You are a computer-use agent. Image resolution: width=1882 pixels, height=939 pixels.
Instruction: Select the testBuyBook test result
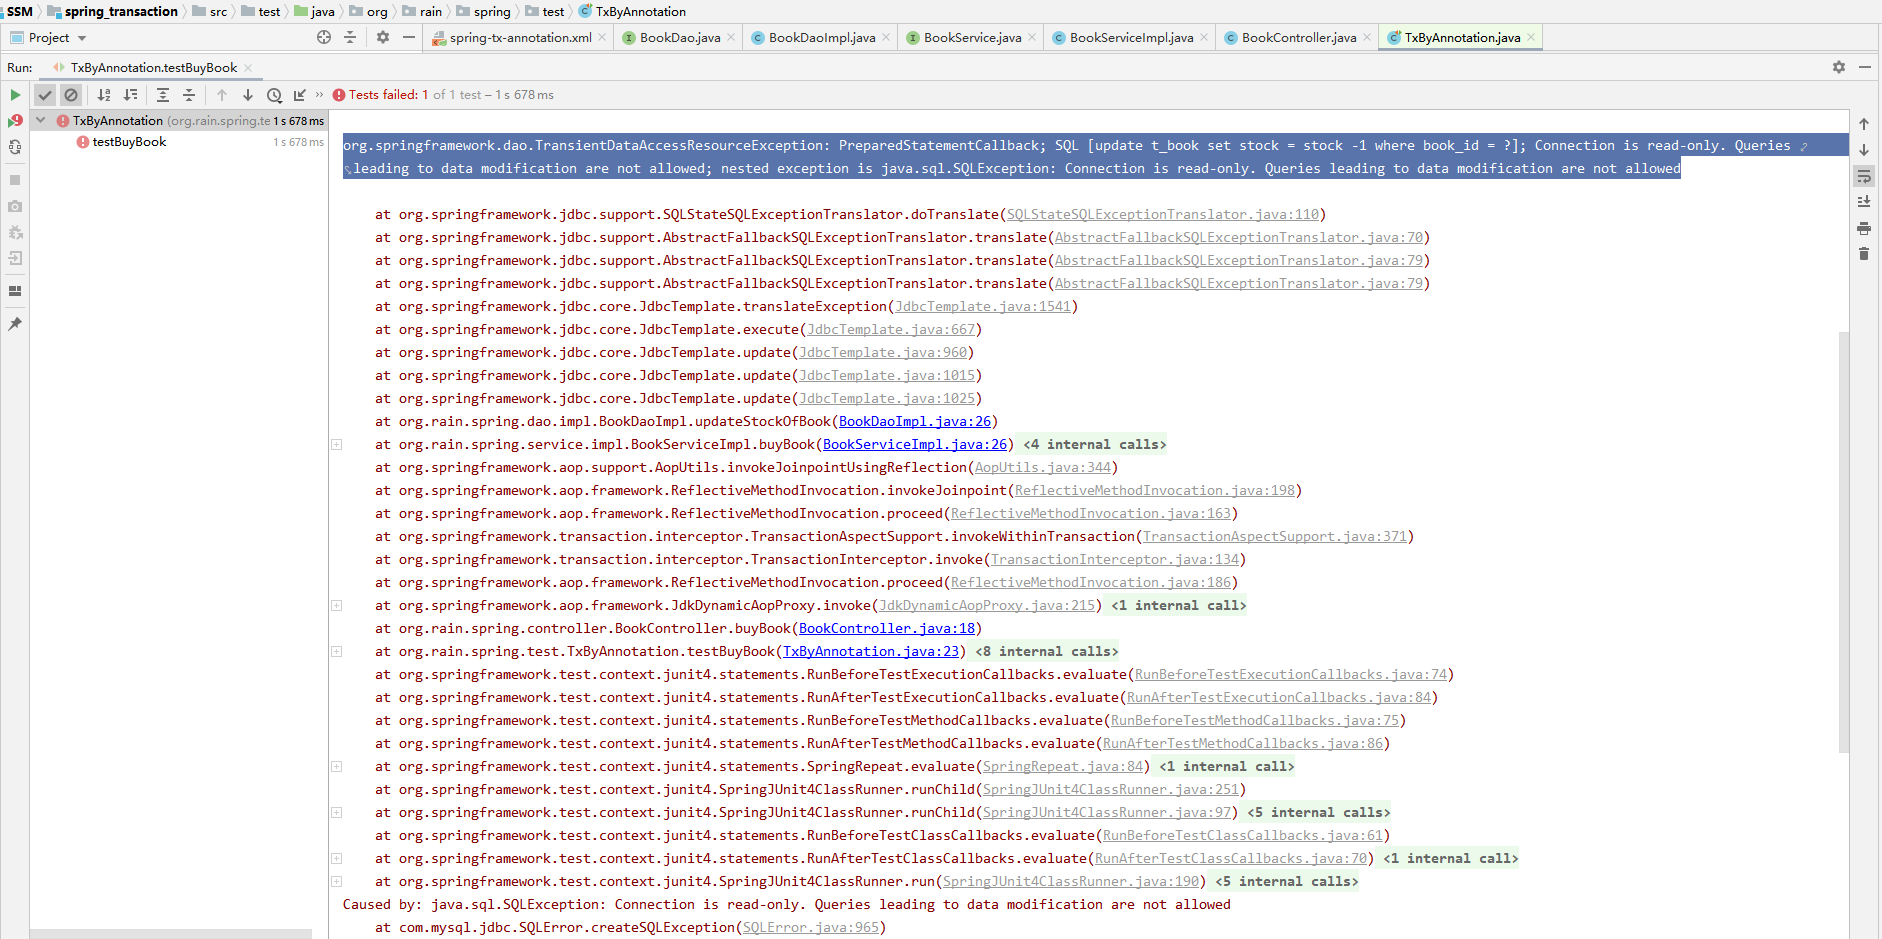[129, 142]
